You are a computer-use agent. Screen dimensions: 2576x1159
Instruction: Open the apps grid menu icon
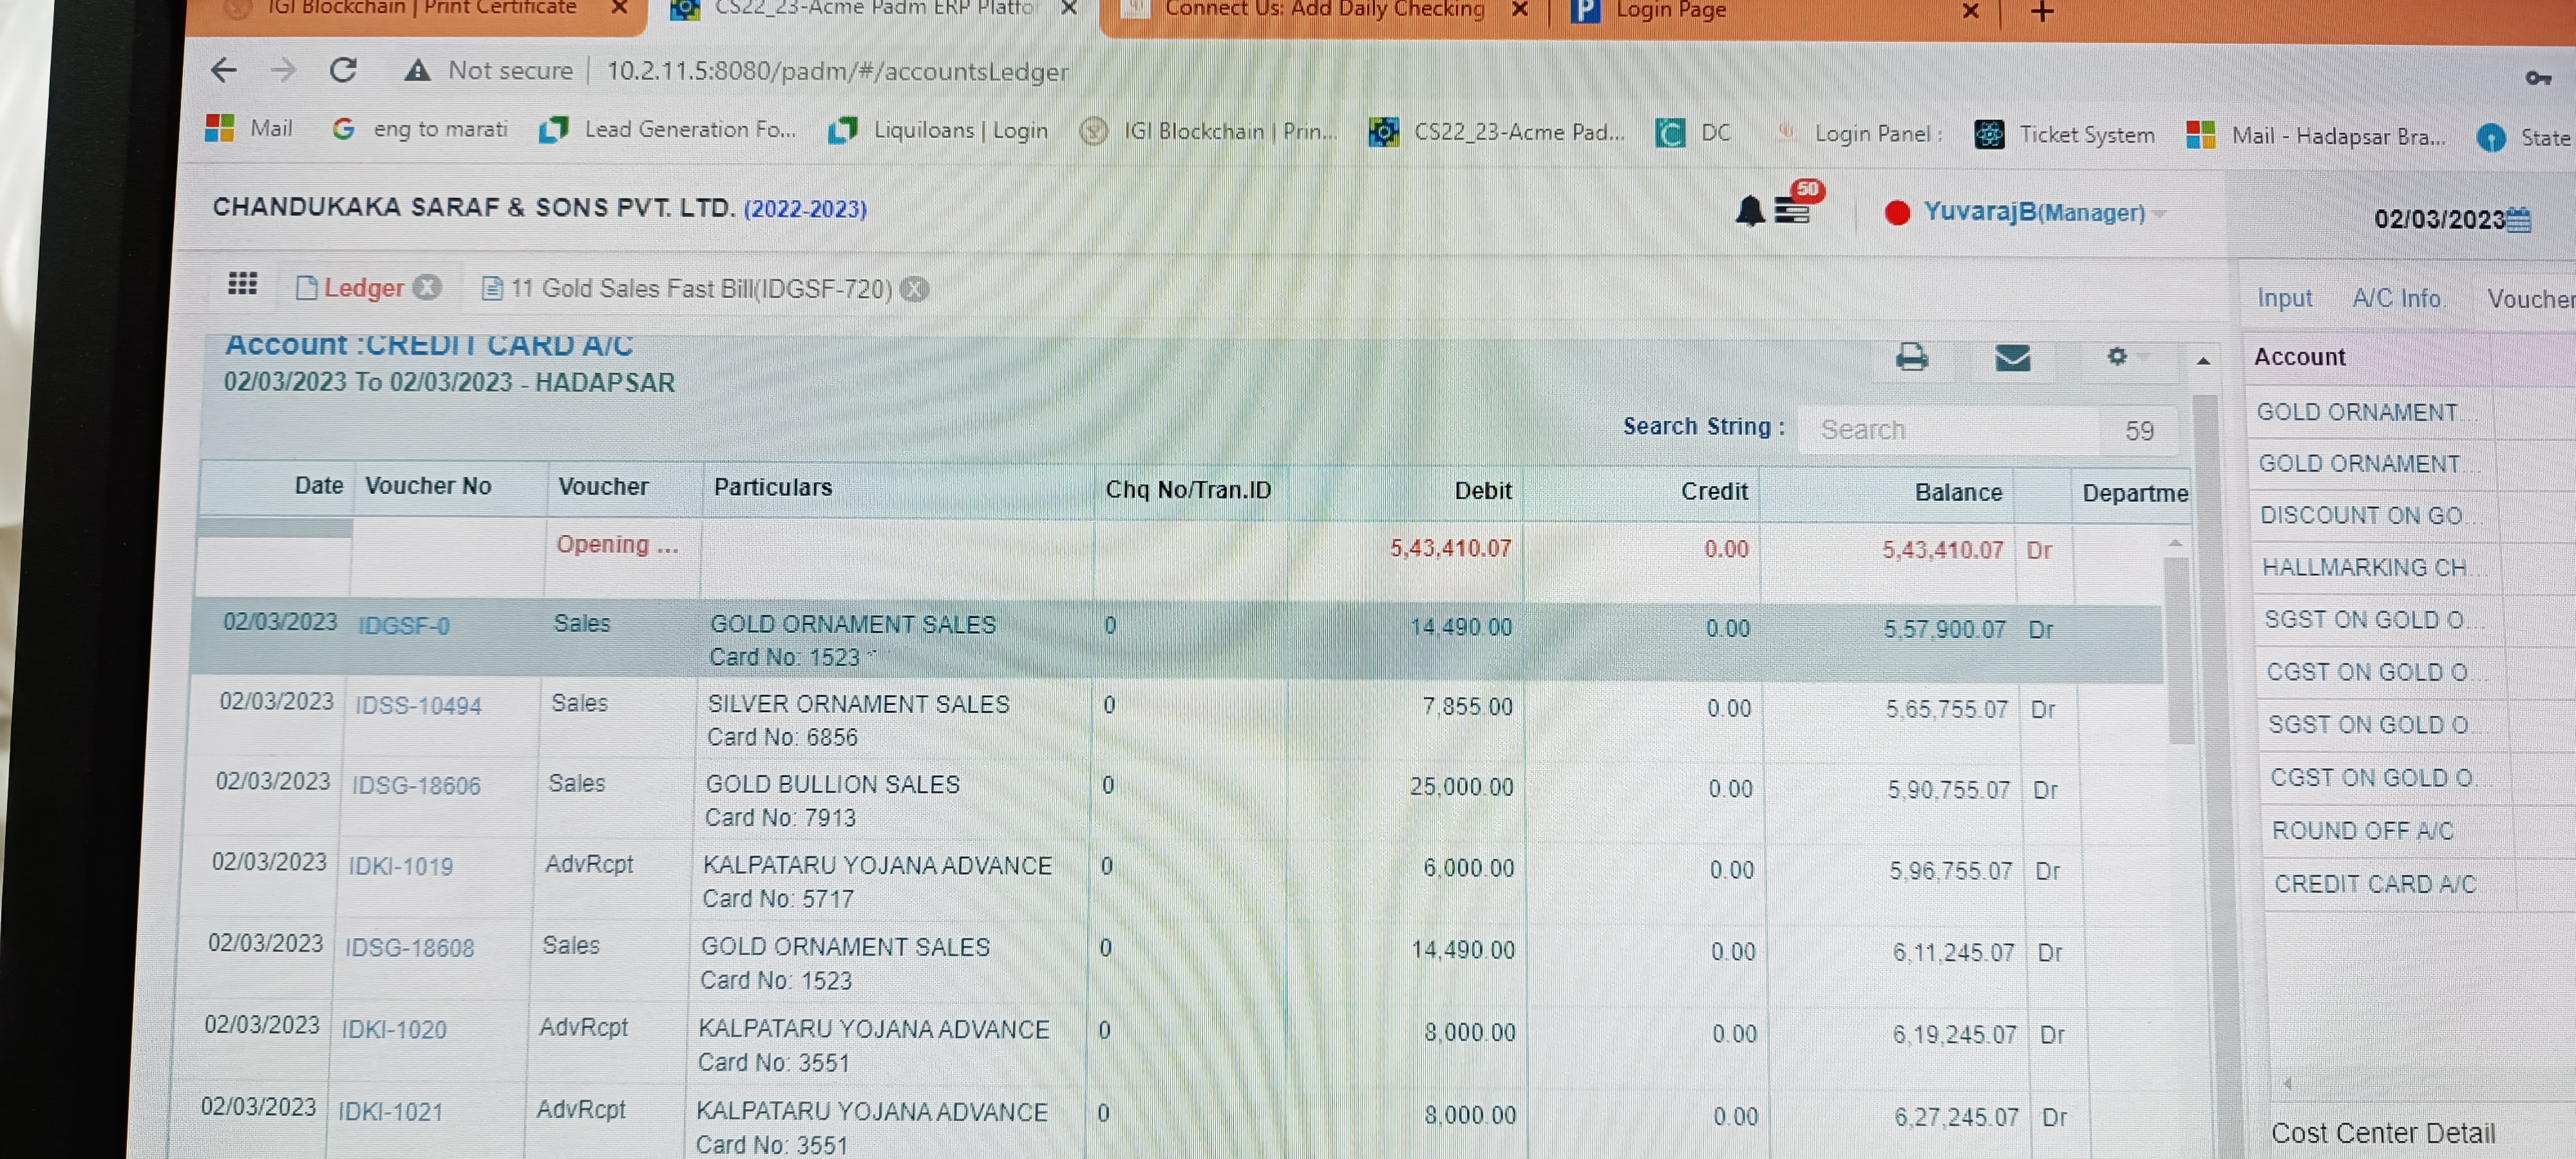242,284
